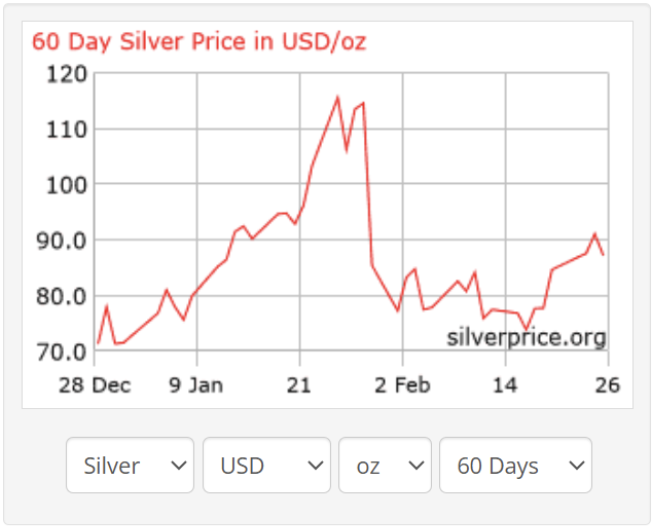Select the "14" date axis label
Screen dimensions: 654x530
coord(506,385)
